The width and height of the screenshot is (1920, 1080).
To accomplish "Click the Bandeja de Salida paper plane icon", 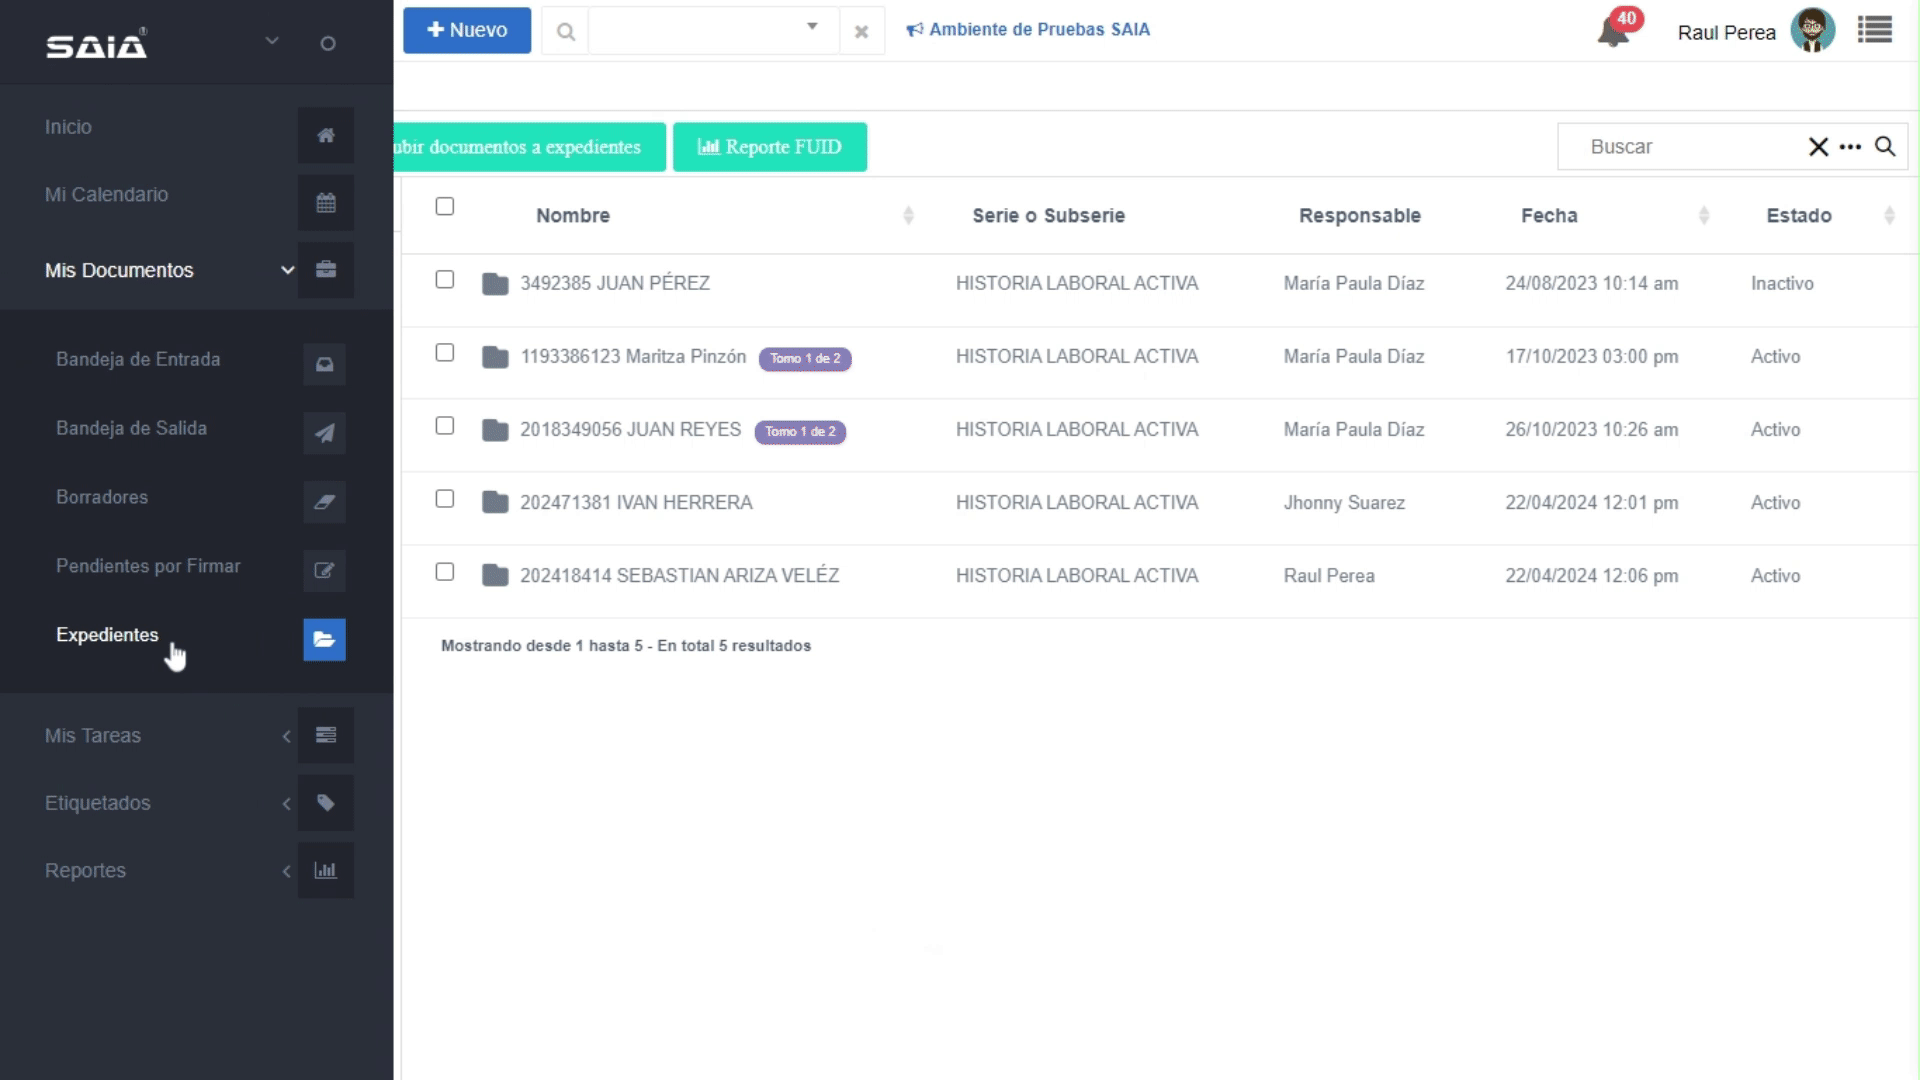I will (324, 433).
